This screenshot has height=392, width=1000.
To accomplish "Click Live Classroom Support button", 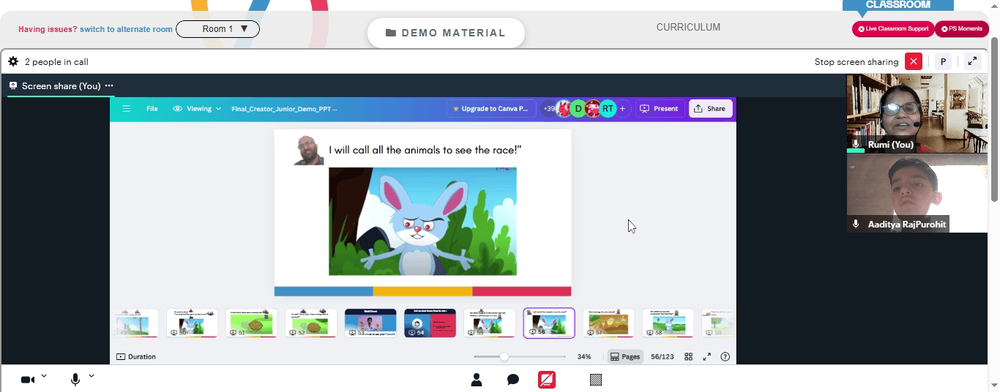I will tap(893, 29).
